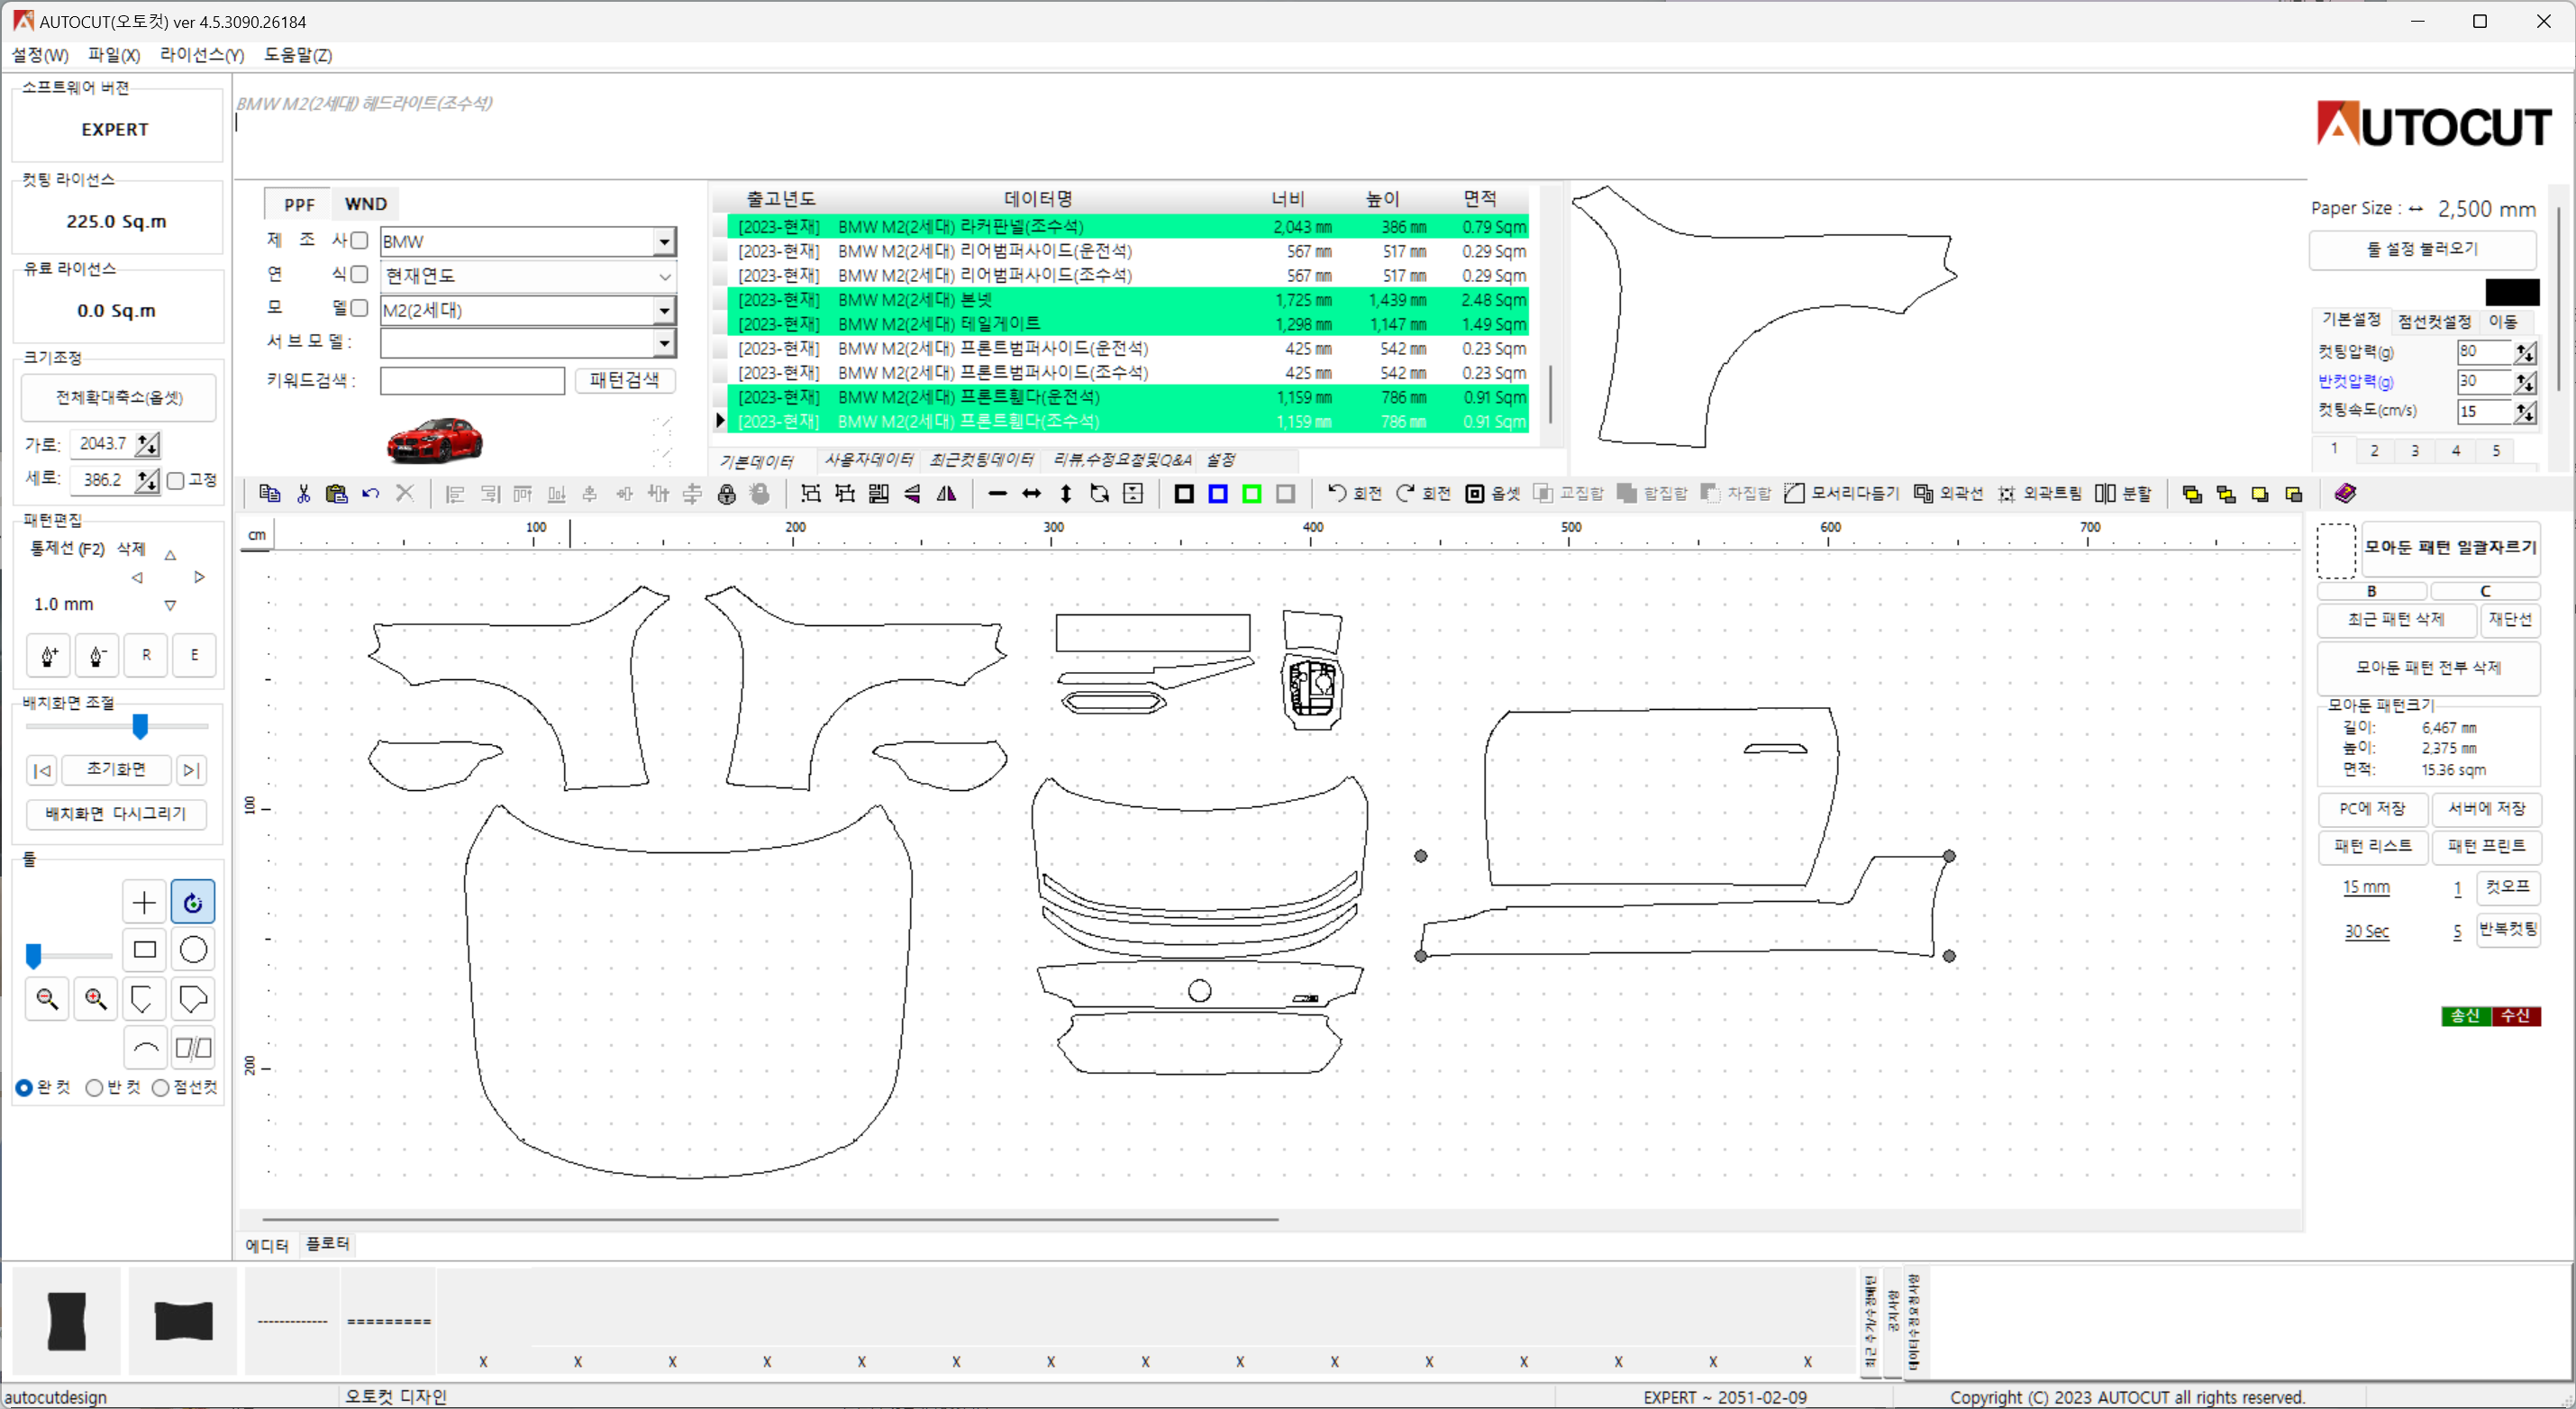Click the add node pen icon

point(48,655)
